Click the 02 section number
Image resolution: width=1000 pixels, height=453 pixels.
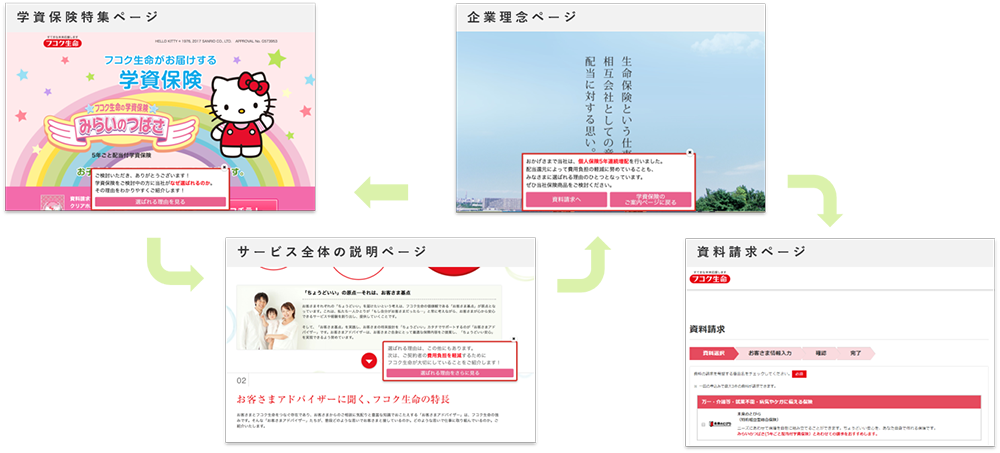click(242, 380)
